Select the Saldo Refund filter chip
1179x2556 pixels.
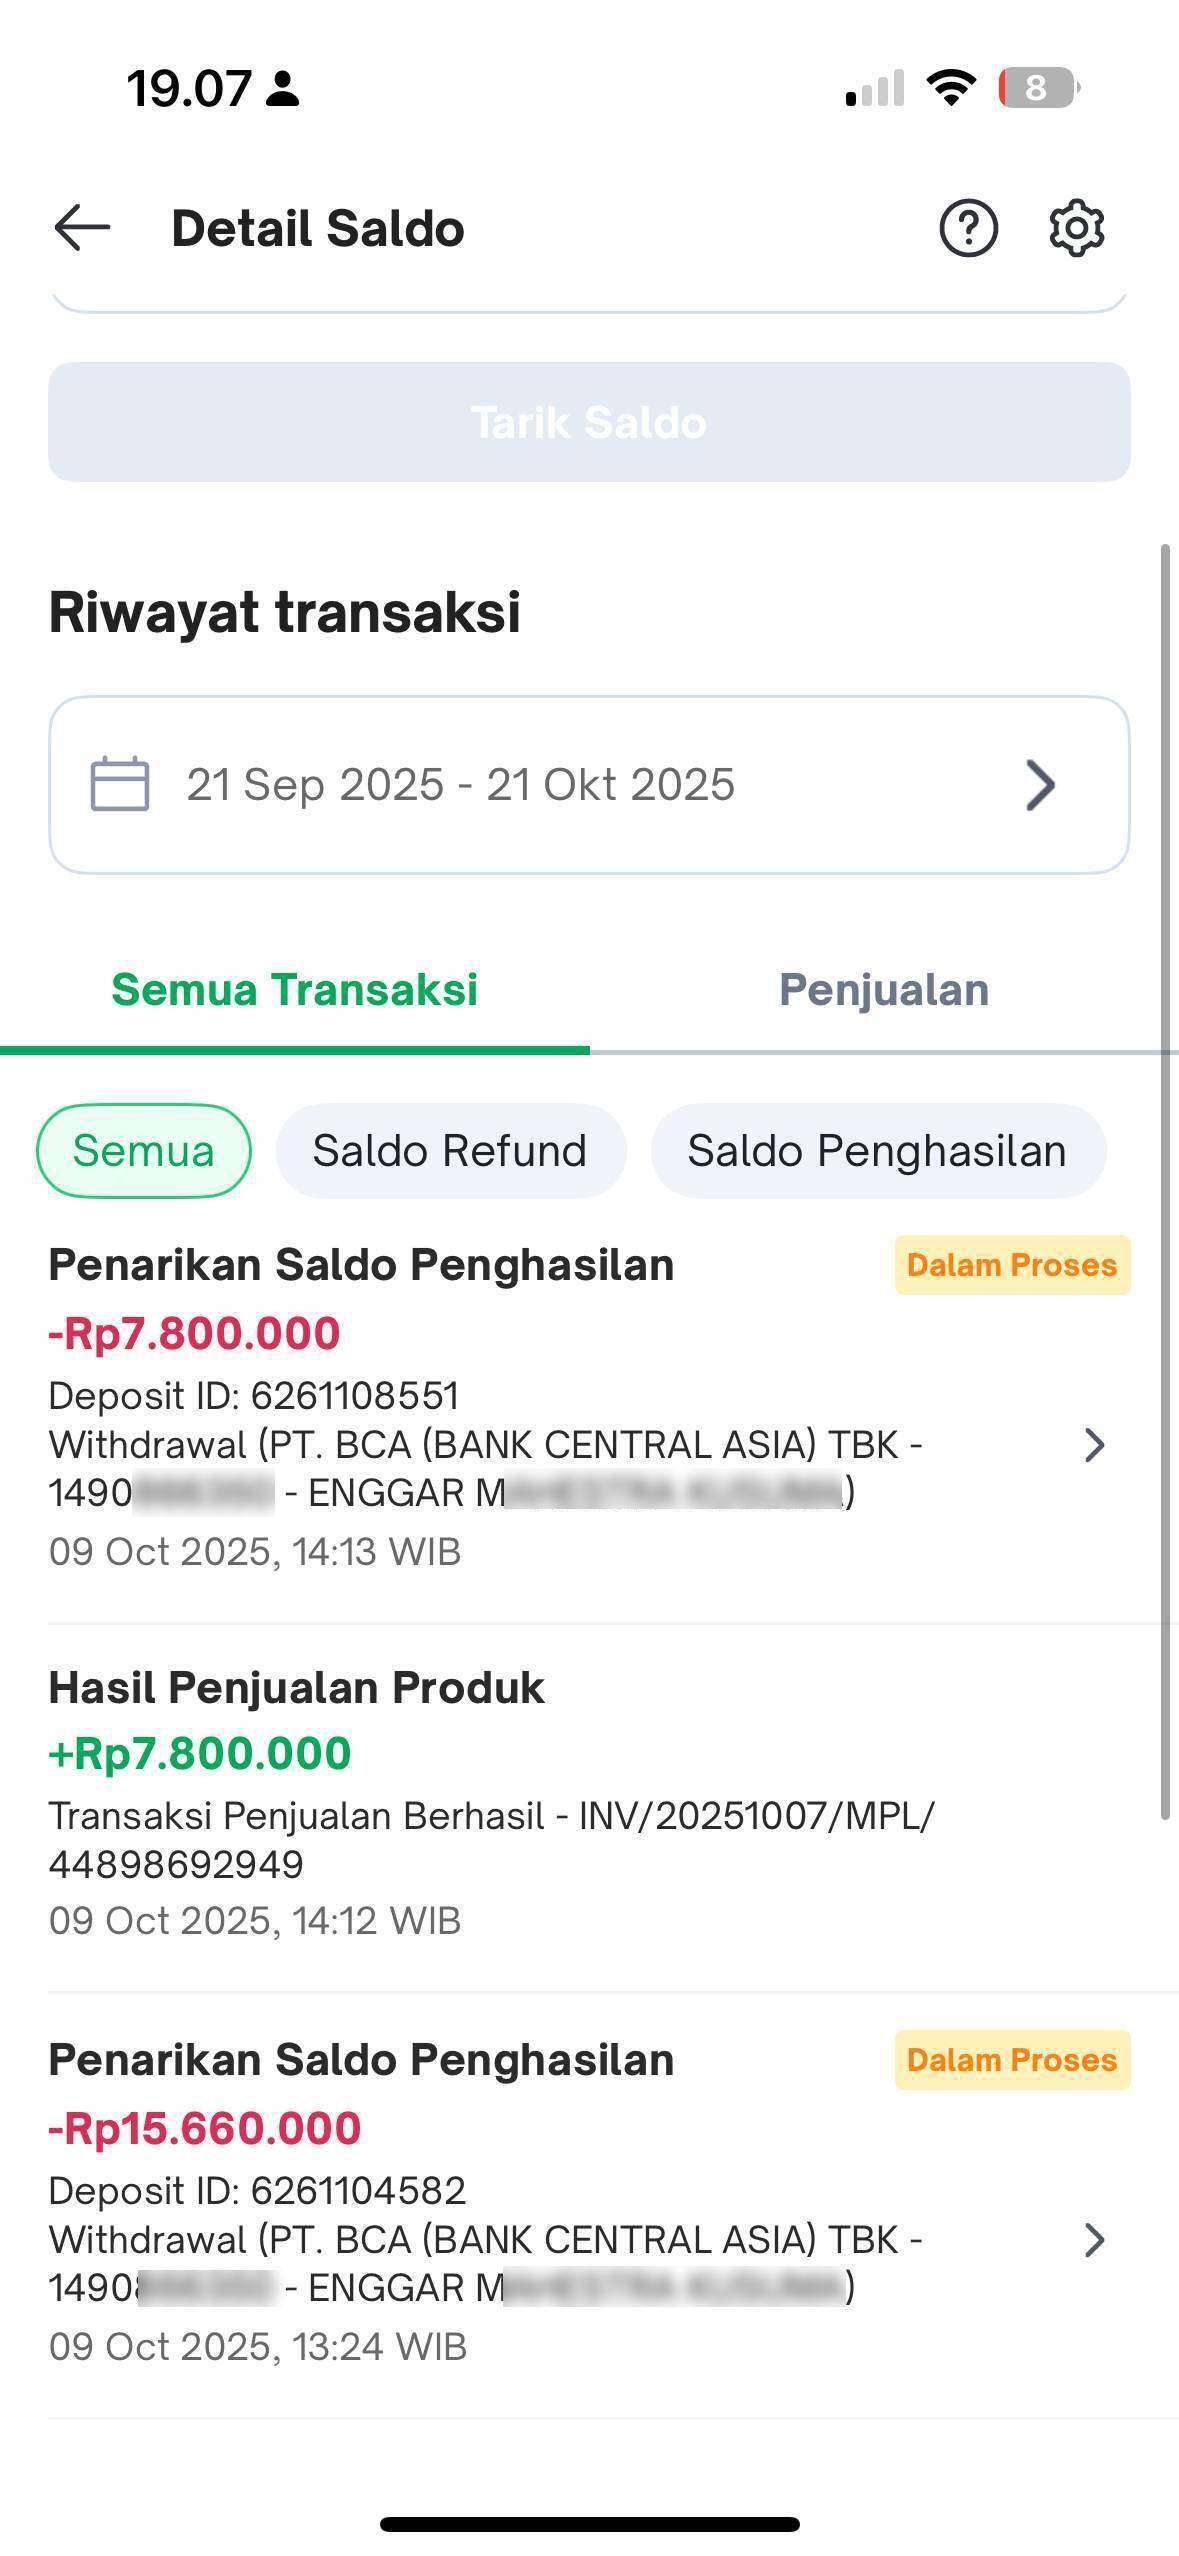[450, 1151]
